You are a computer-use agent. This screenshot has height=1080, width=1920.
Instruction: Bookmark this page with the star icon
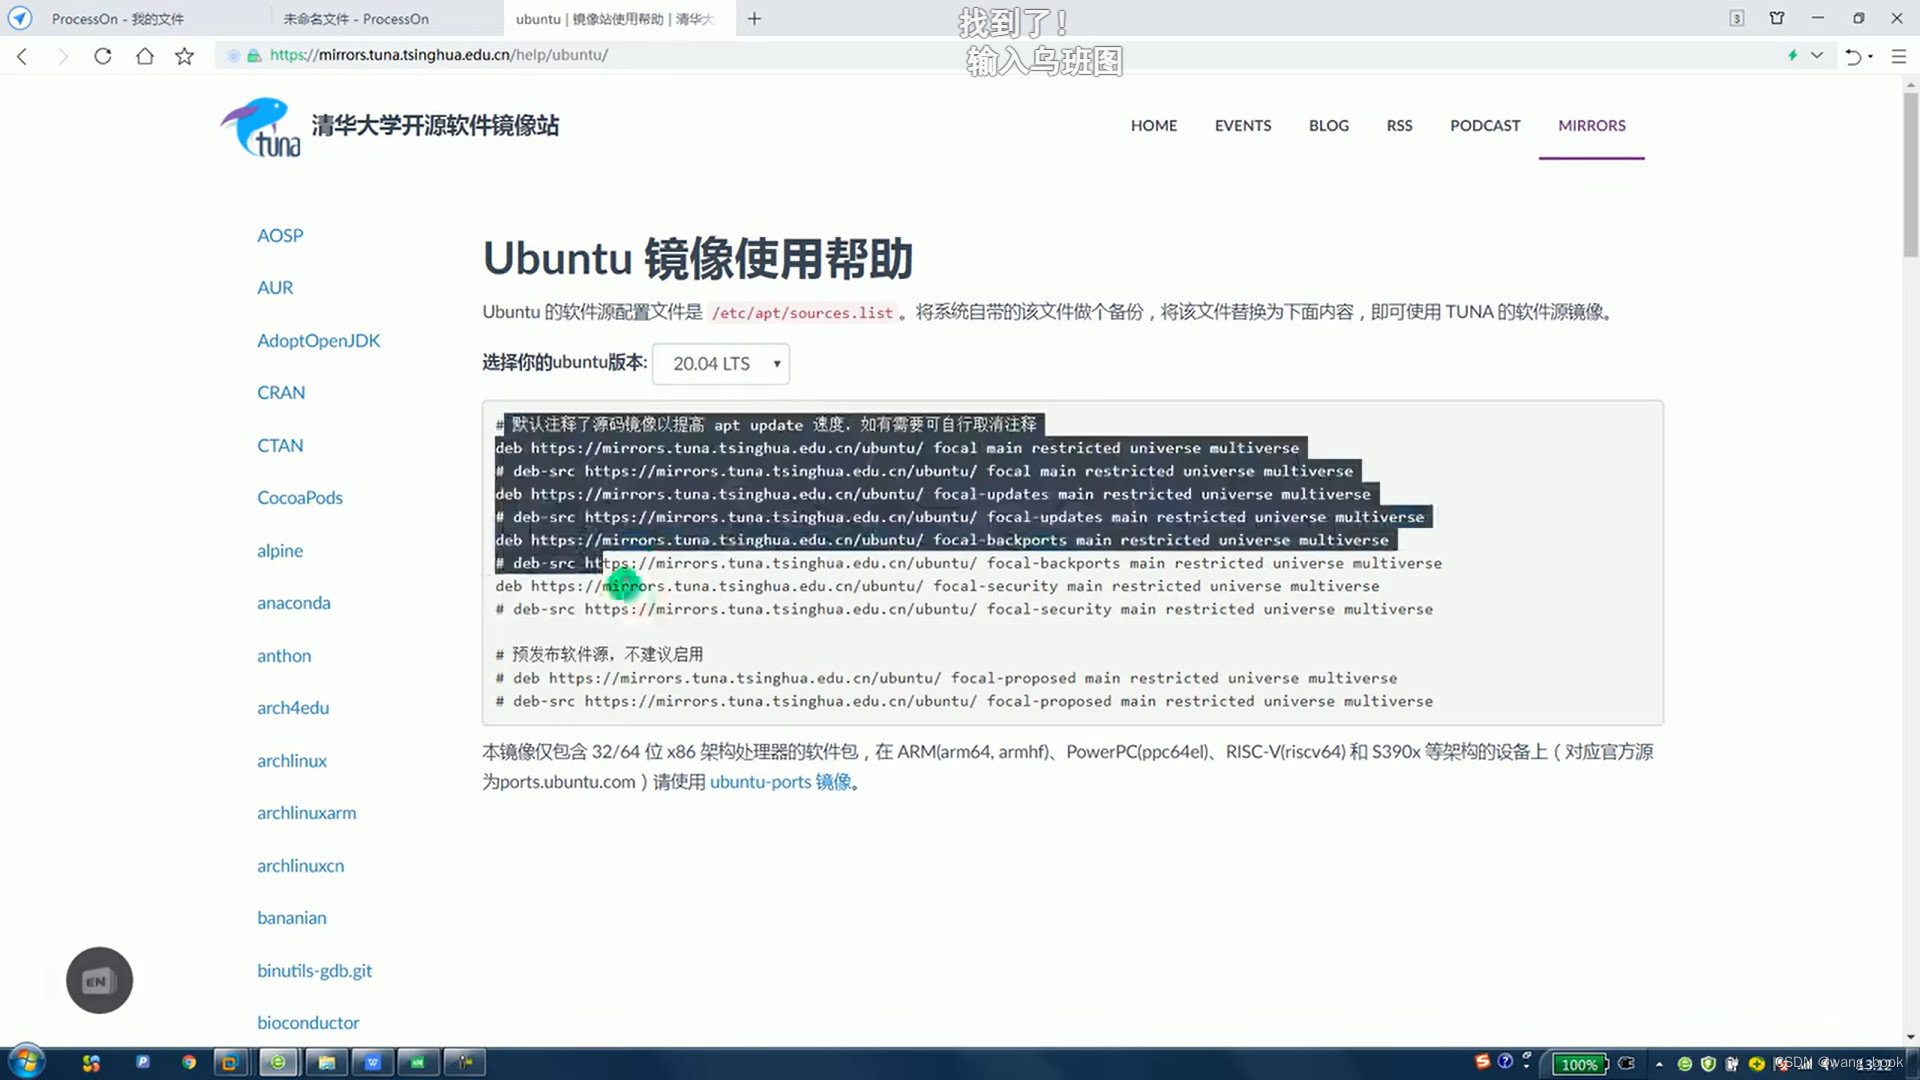tap(184, 56)
